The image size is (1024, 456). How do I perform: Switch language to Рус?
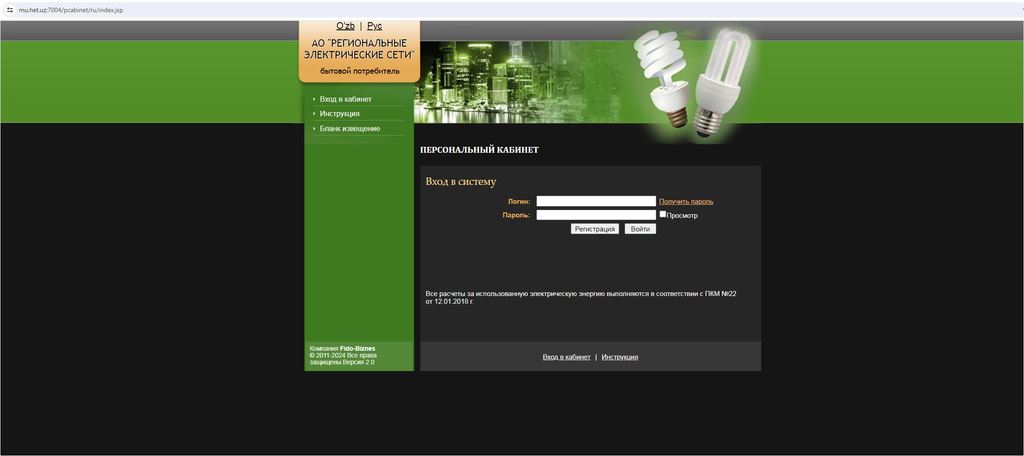point(374,26)
